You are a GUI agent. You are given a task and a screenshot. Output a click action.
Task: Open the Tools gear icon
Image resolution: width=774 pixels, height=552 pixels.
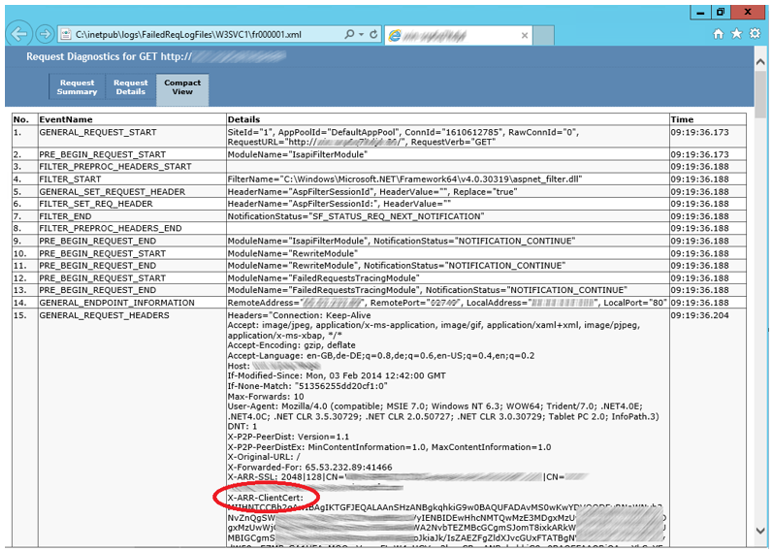755,33
